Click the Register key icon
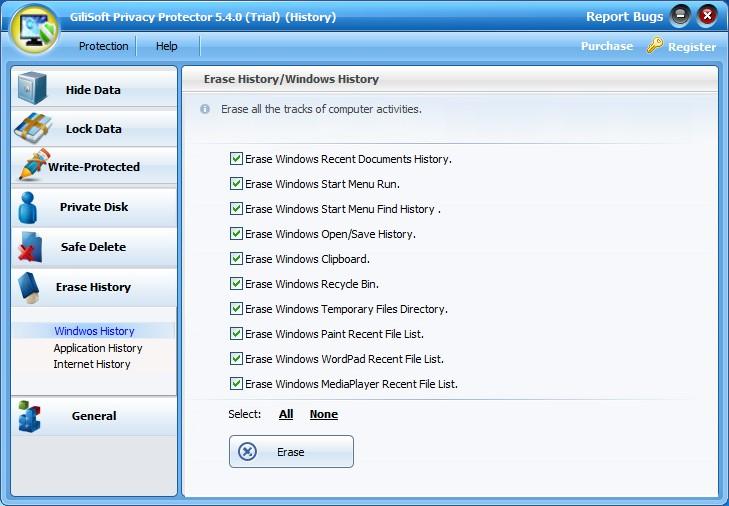The height and width of the screenshot is (506, 729). [655, 45]
